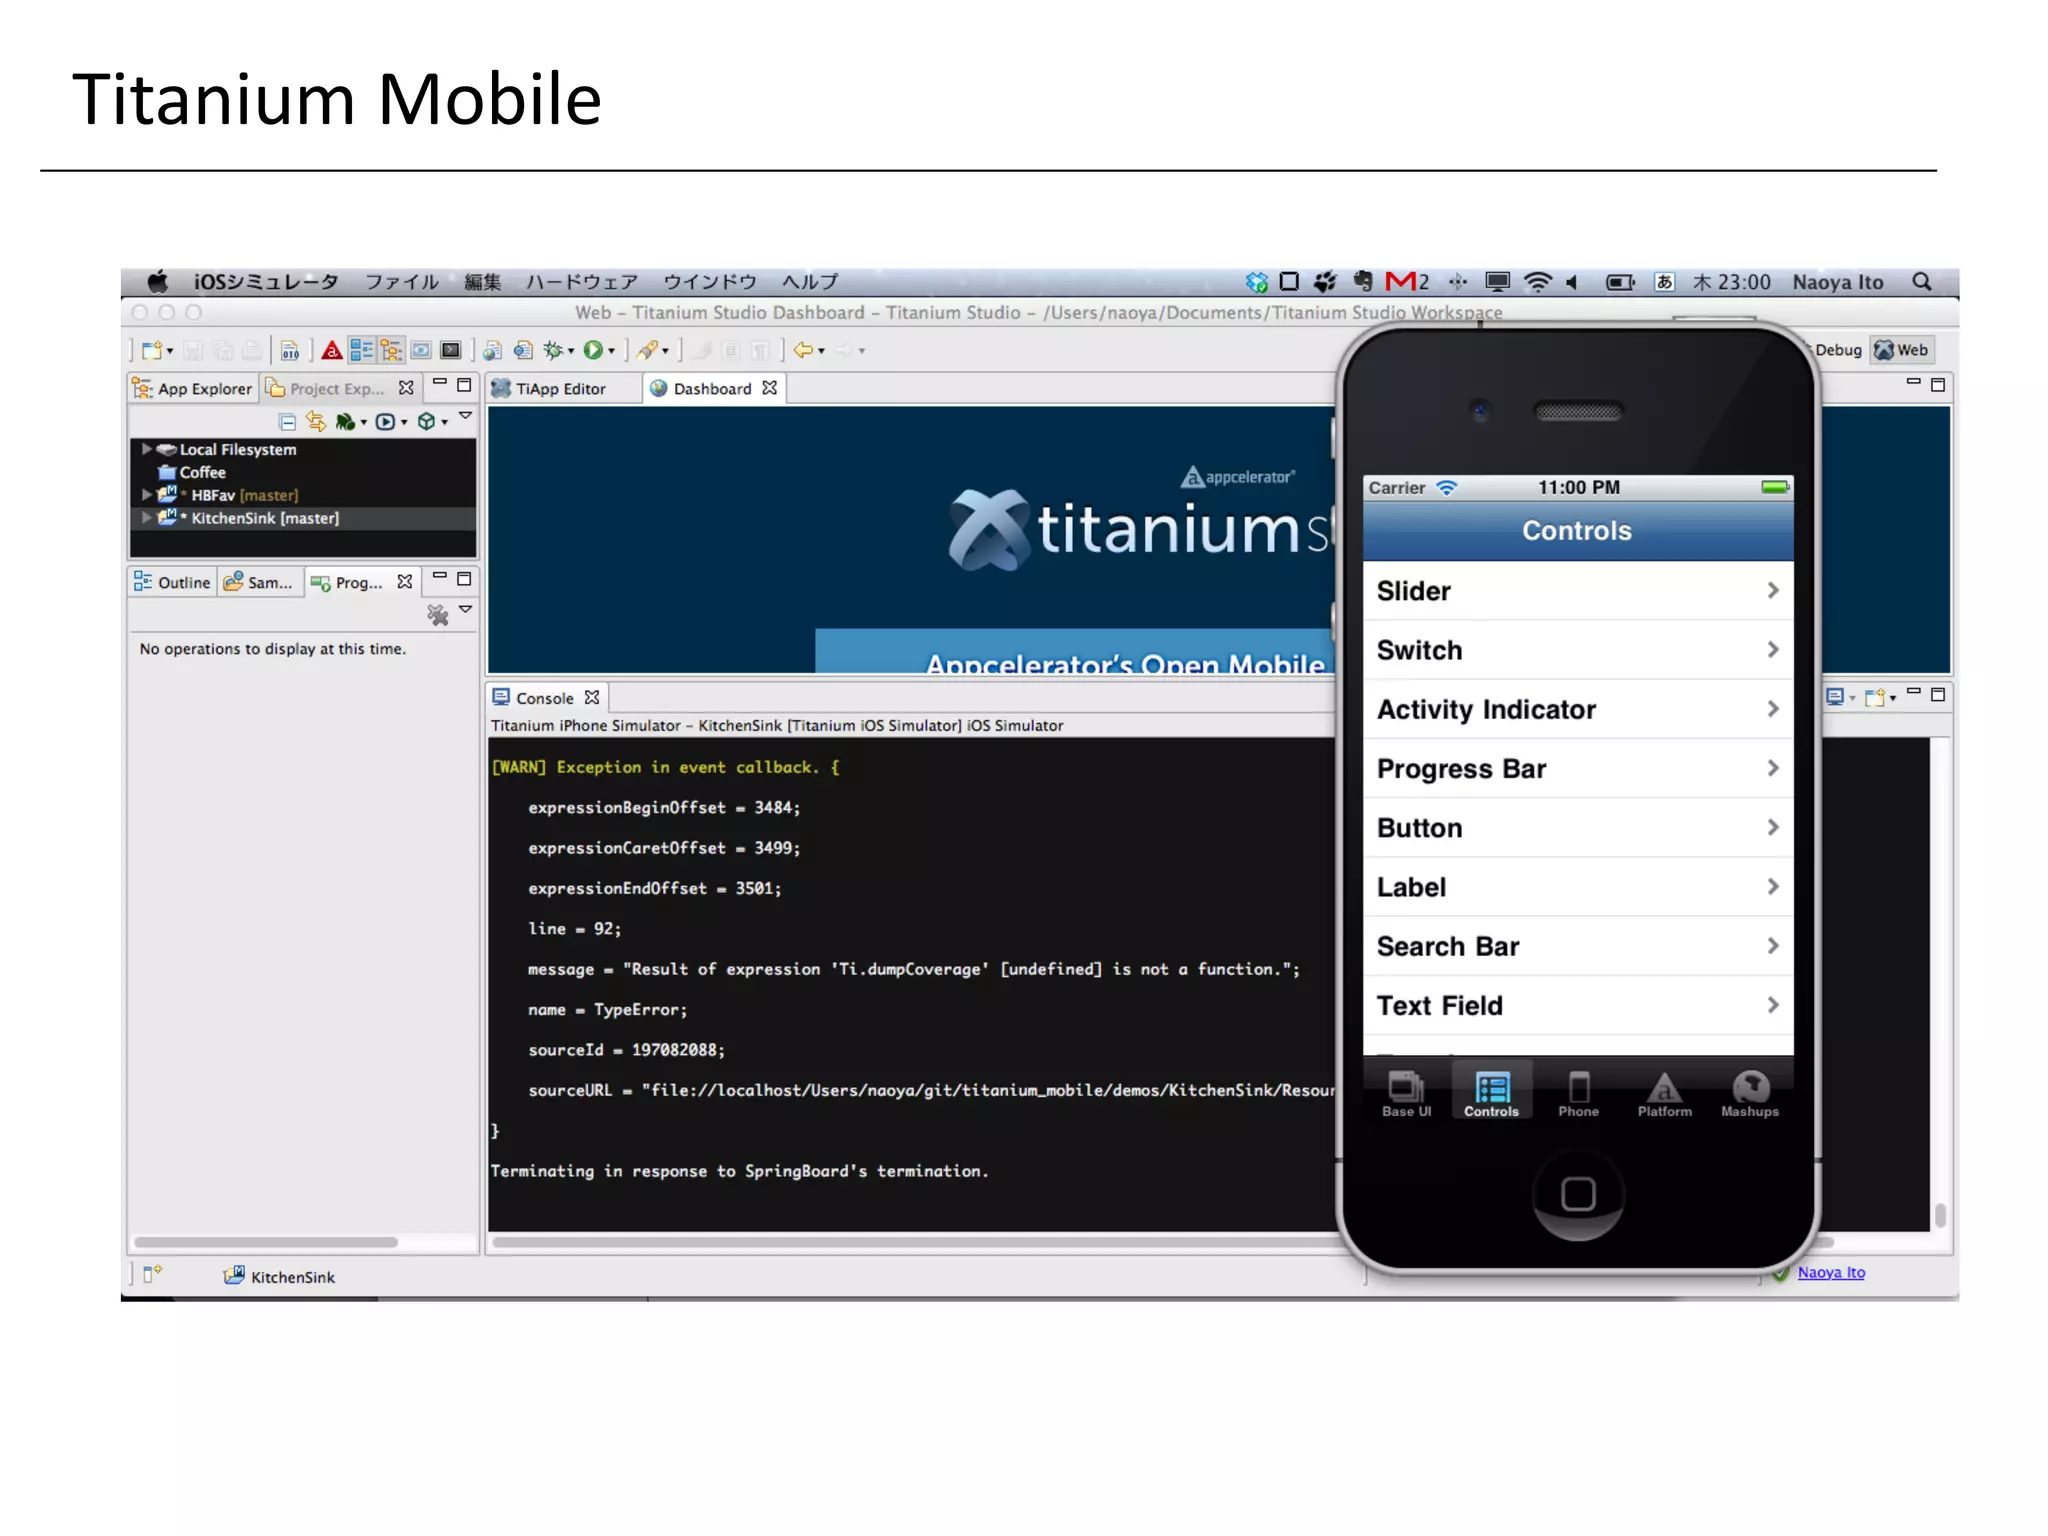Select the Base UI tab in simulator
This screenshot has height=1536, width=2048.
click(1406, 1092)
